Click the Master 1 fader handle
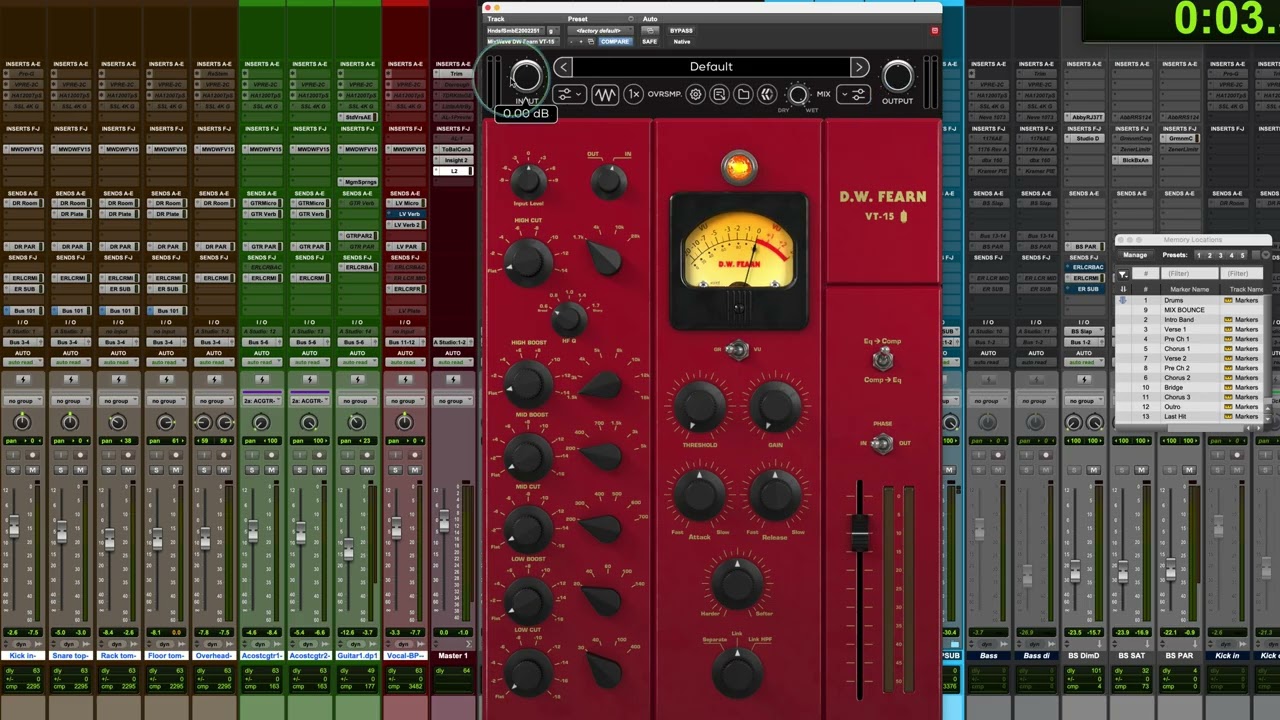 click(445, 520)
